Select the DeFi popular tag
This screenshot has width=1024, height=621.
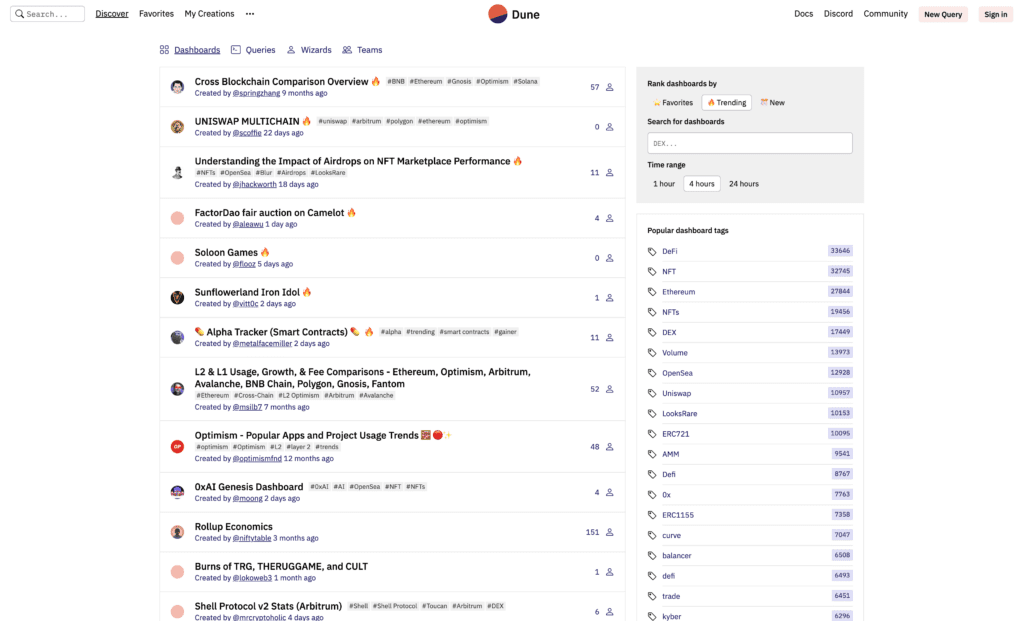(669, 251)
